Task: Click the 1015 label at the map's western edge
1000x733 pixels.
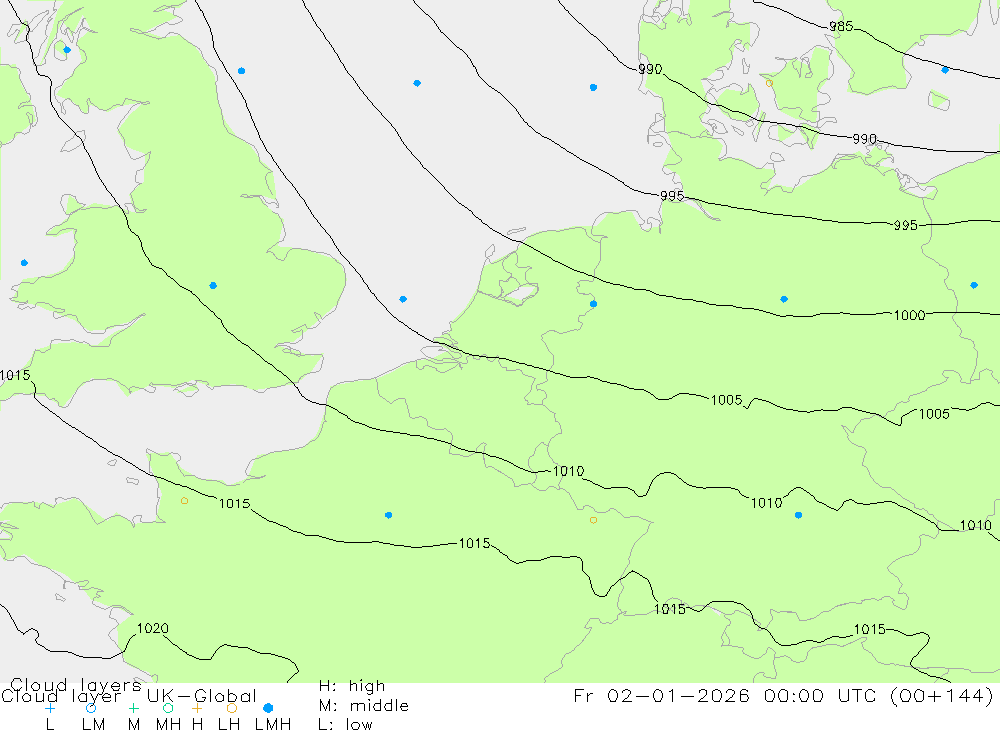Action: click(x=15, y=375)
